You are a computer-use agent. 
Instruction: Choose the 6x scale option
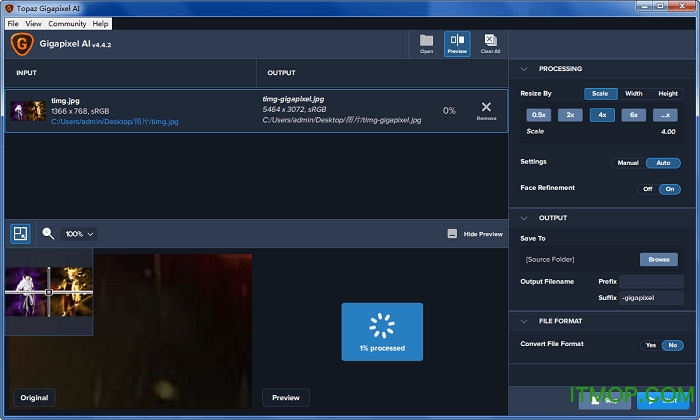click(633, 115)
